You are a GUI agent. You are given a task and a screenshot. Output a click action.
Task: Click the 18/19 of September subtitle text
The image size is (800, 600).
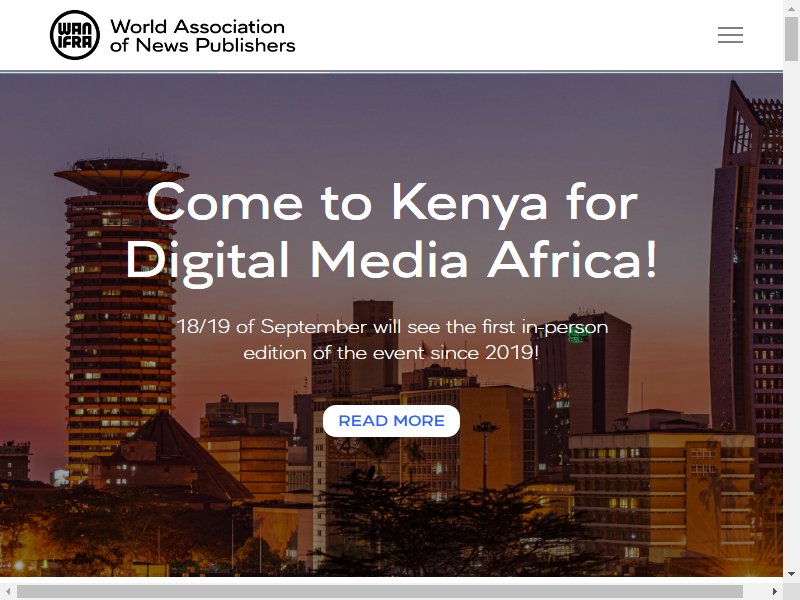(x=392, y=340)
